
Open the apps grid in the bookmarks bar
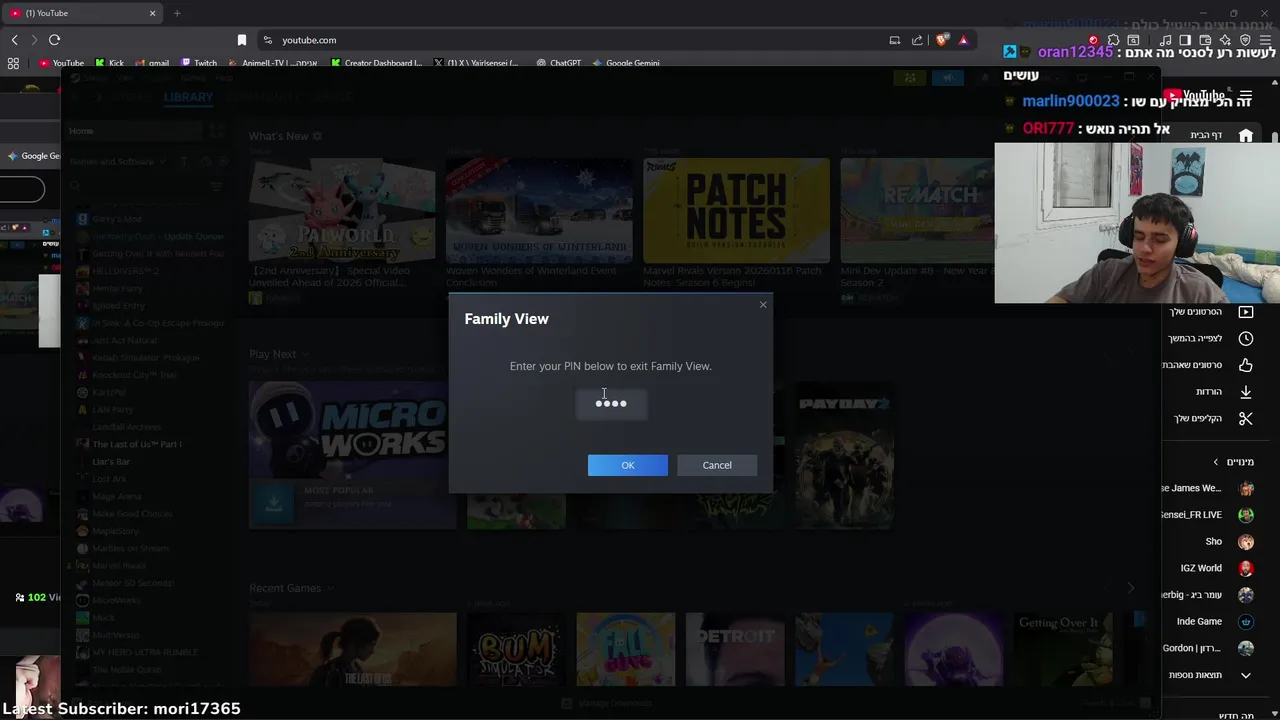(x=13, y=63)
